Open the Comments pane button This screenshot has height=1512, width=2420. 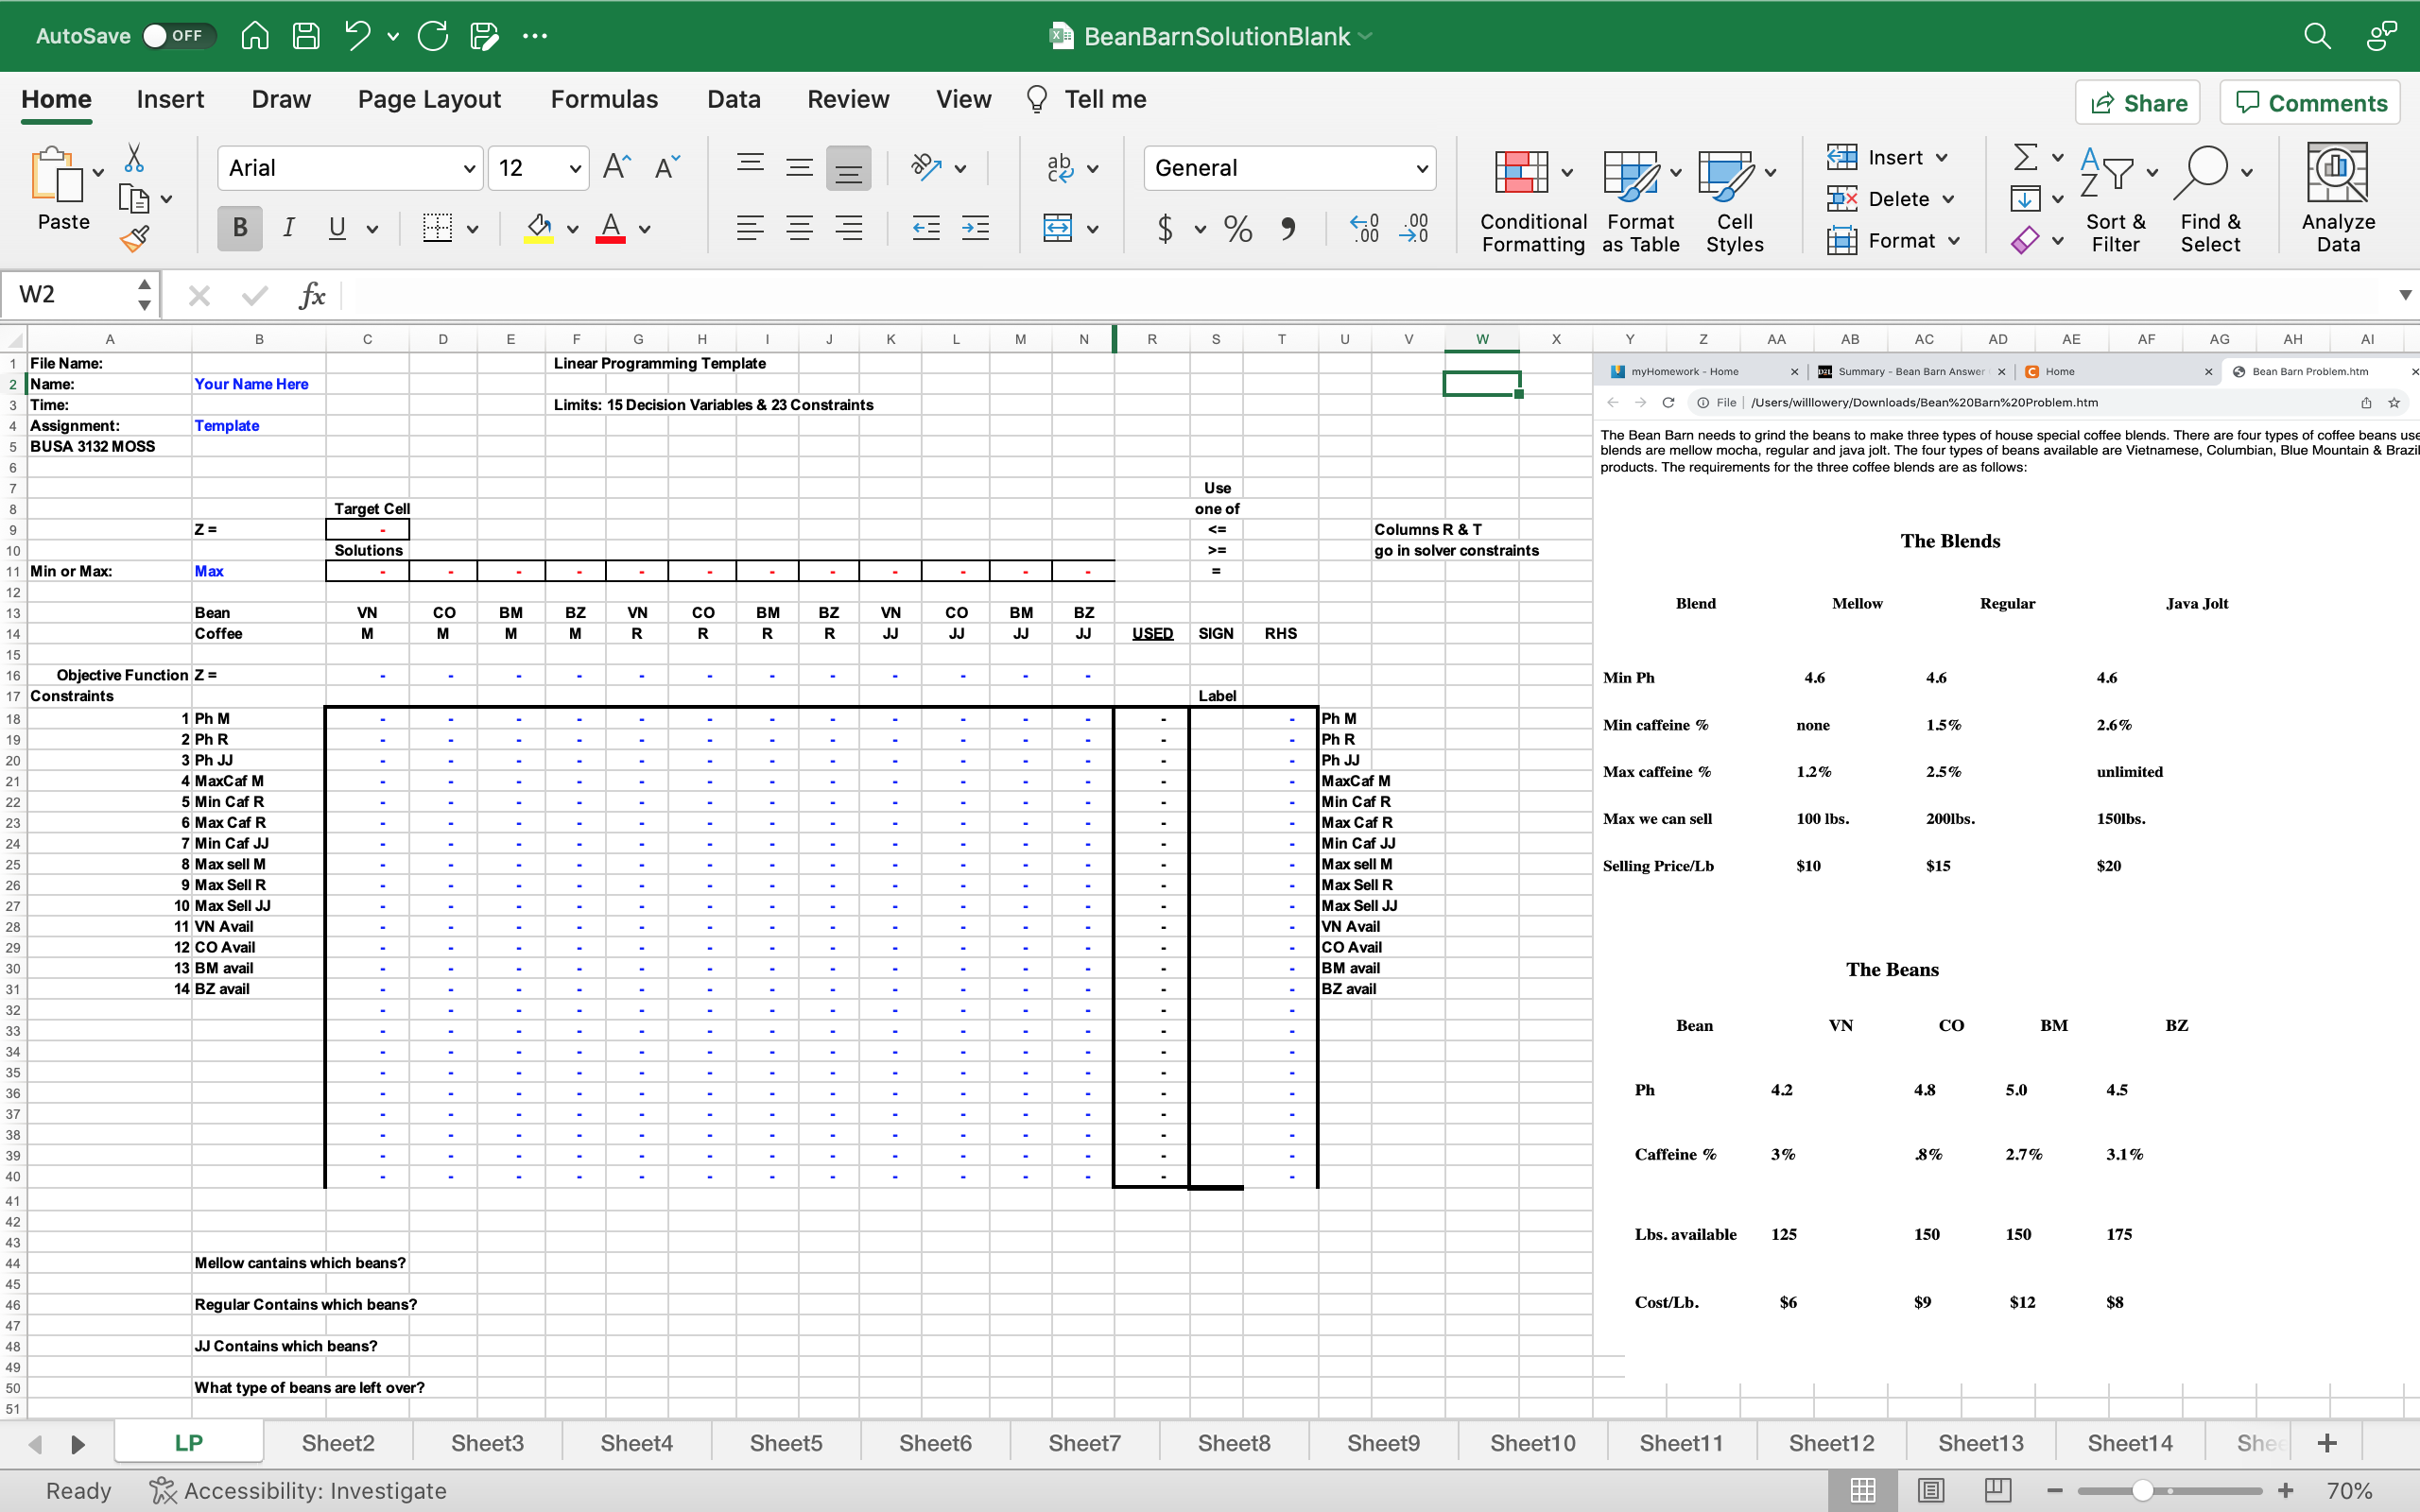coord(2310,103)
